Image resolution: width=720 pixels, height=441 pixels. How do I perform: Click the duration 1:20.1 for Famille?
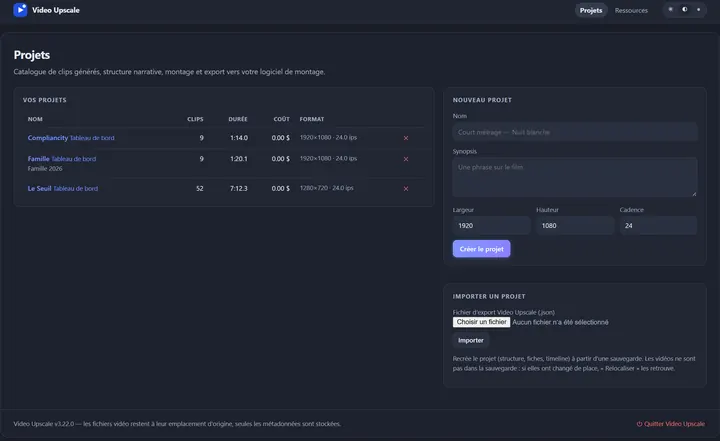[x=239, y=159]
